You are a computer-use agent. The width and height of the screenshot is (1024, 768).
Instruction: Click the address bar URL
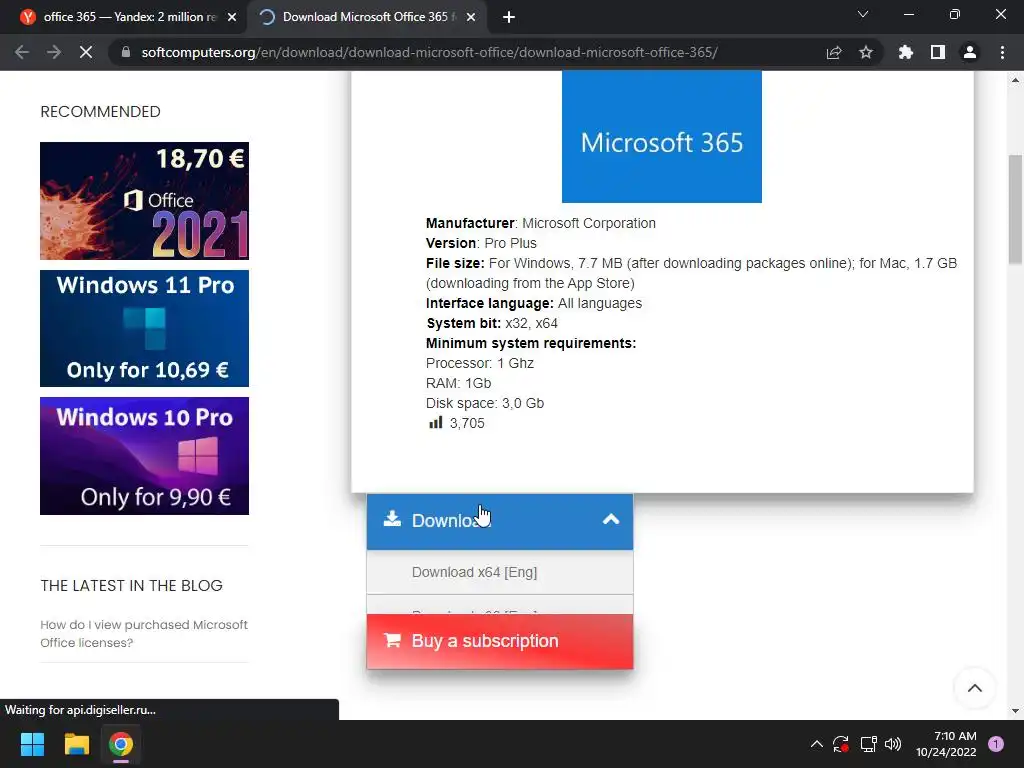click(x=429, y=52)
